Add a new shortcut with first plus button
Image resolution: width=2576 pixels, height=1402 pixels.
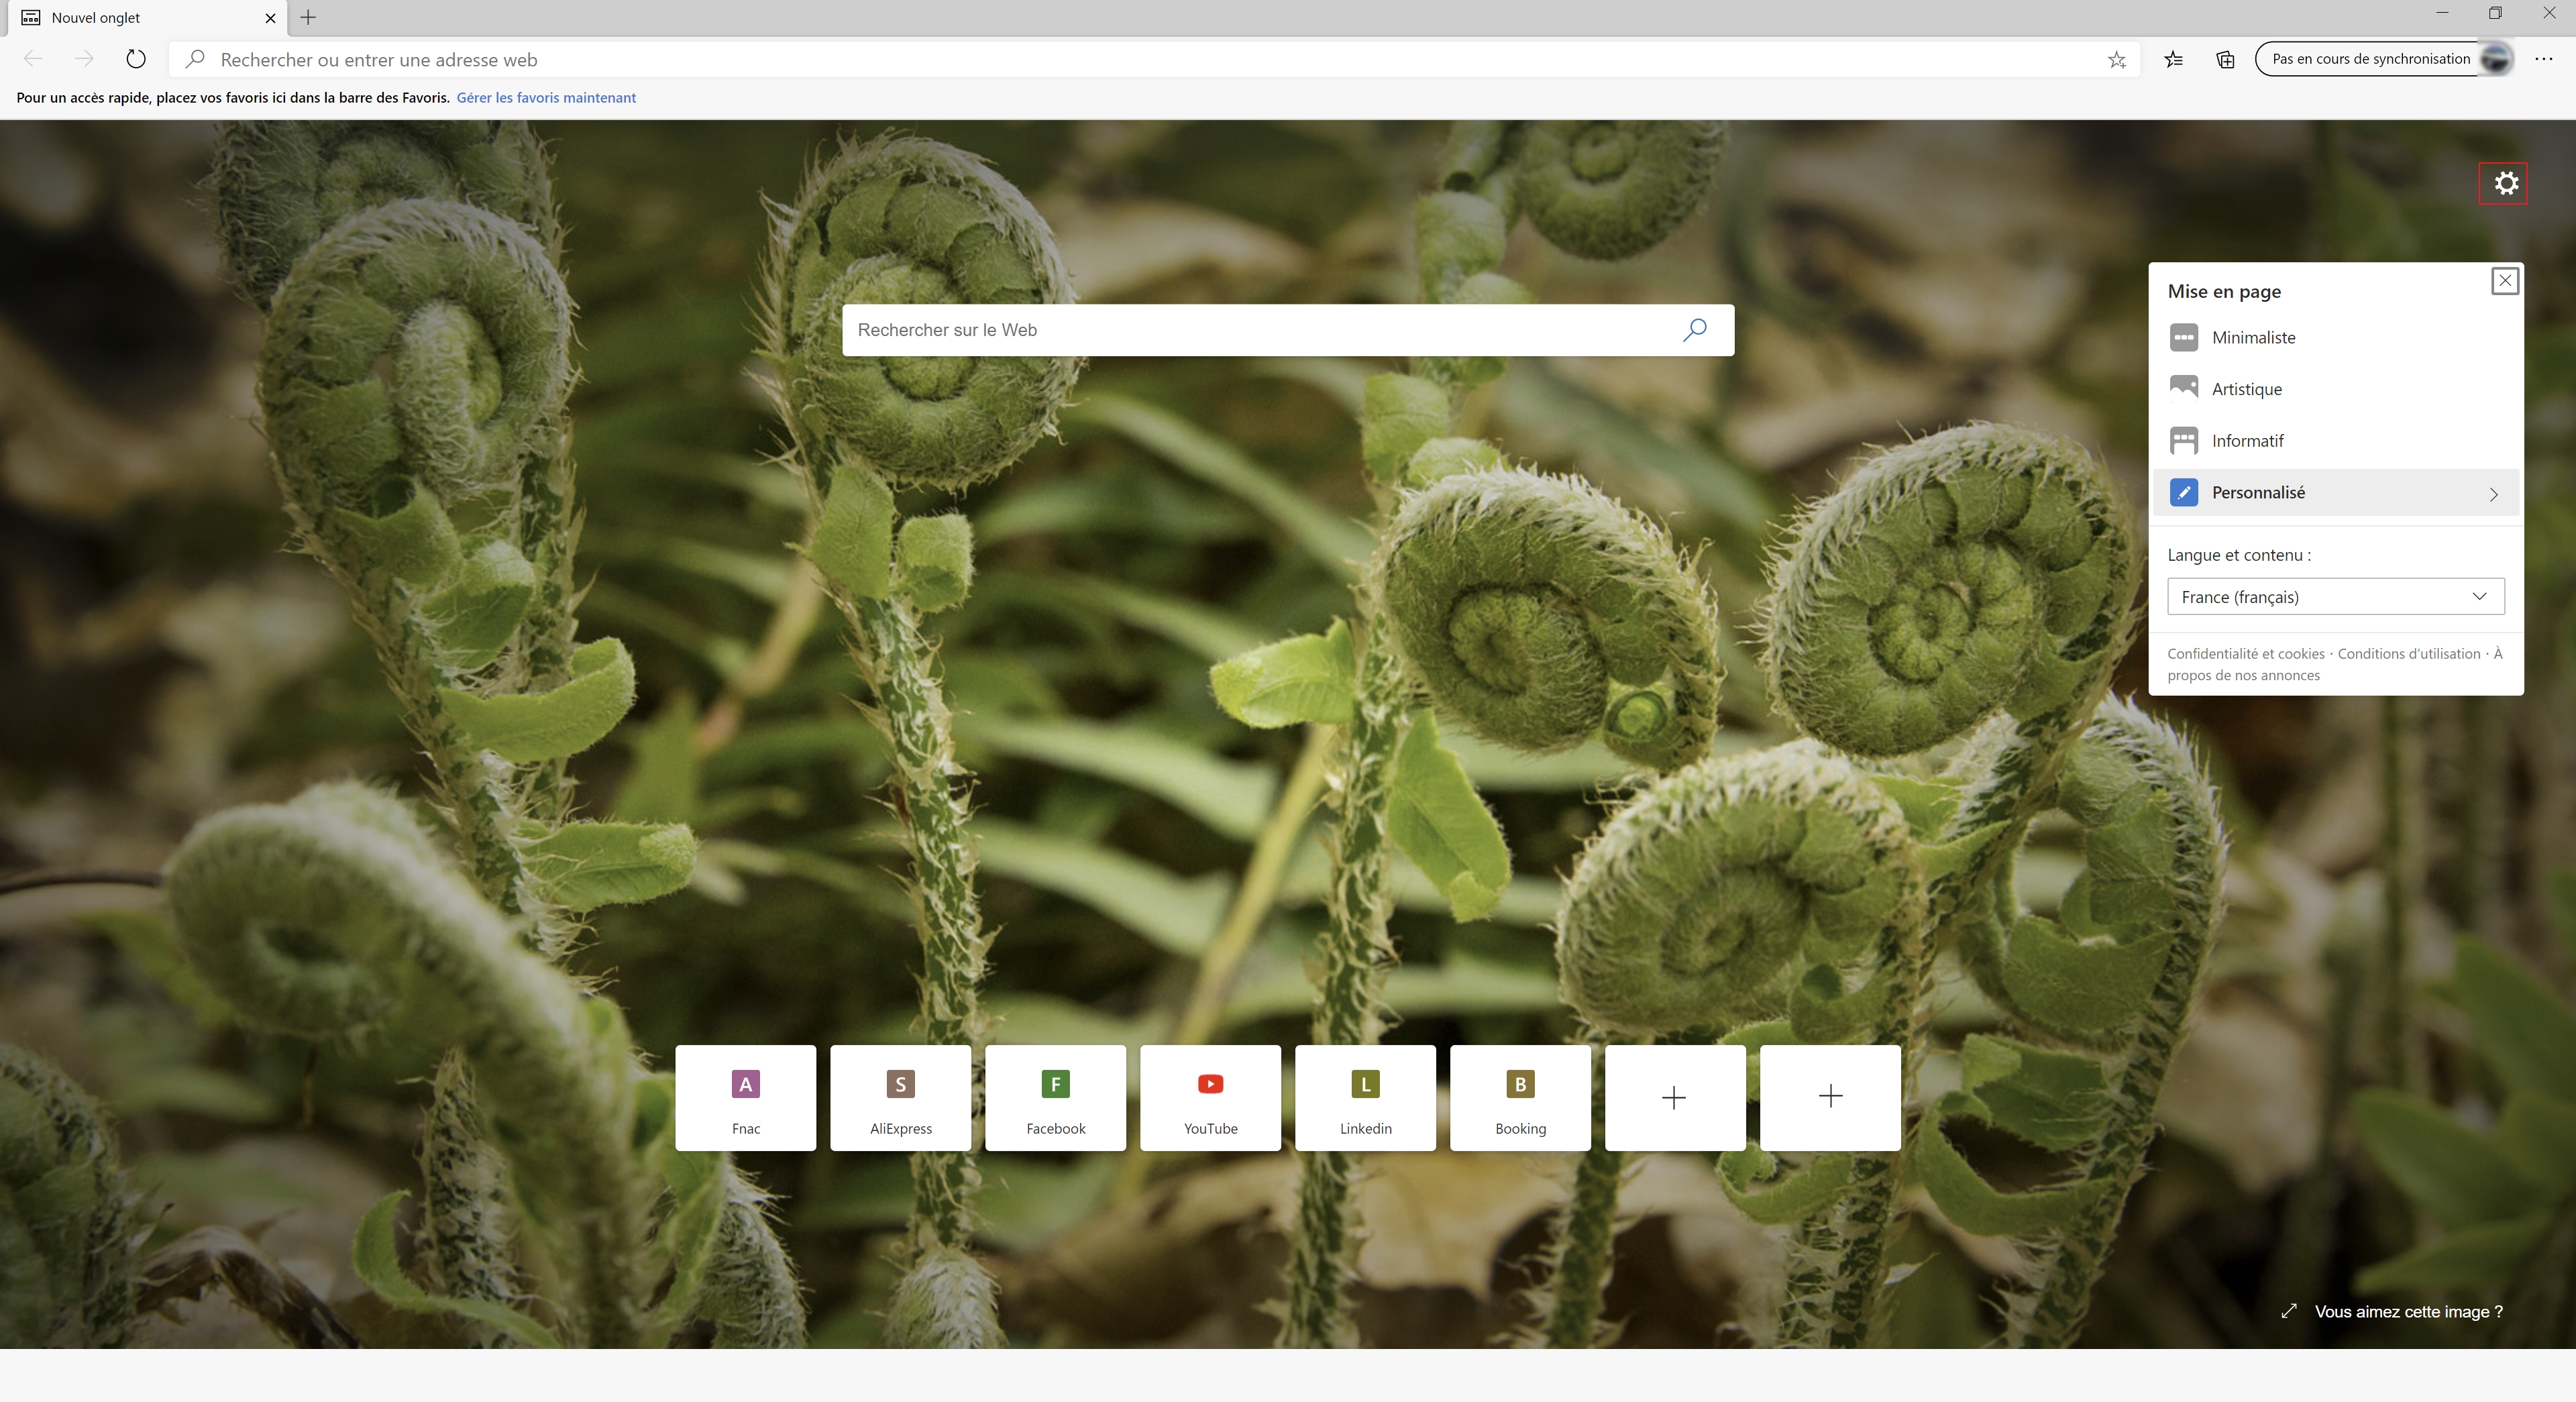click(1675, 1096)
